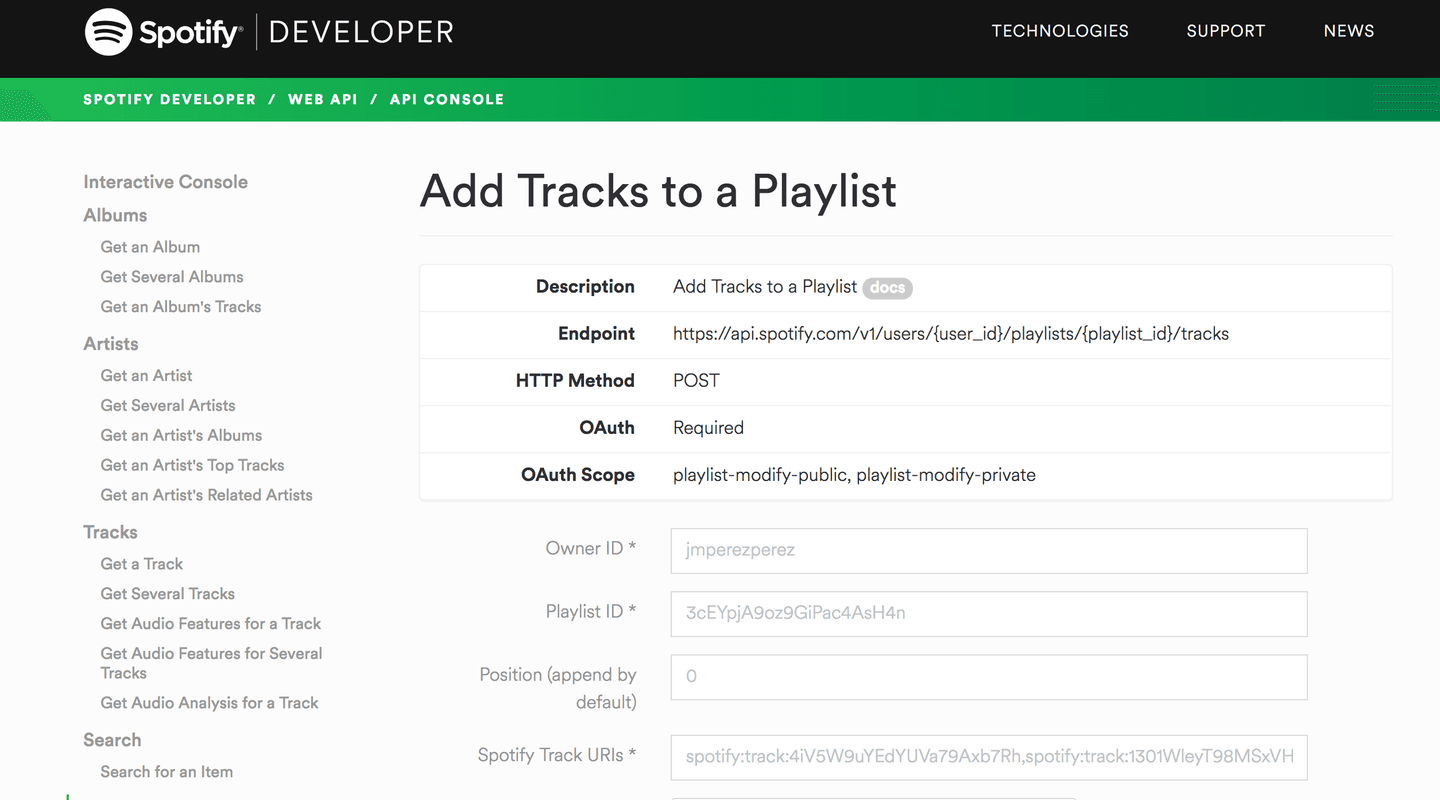Open Search for an Item
This screenshot has height=800, width=1440.
coord(167,772)
